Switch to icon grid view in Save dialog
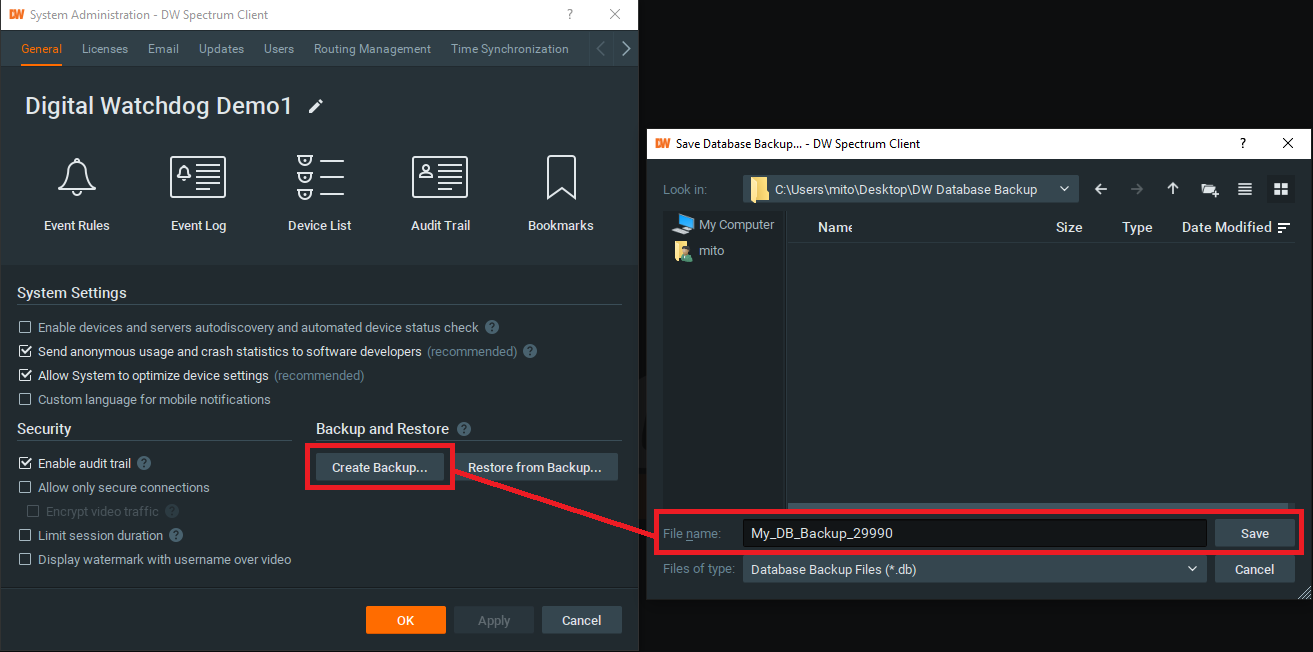 point(1281,189)
